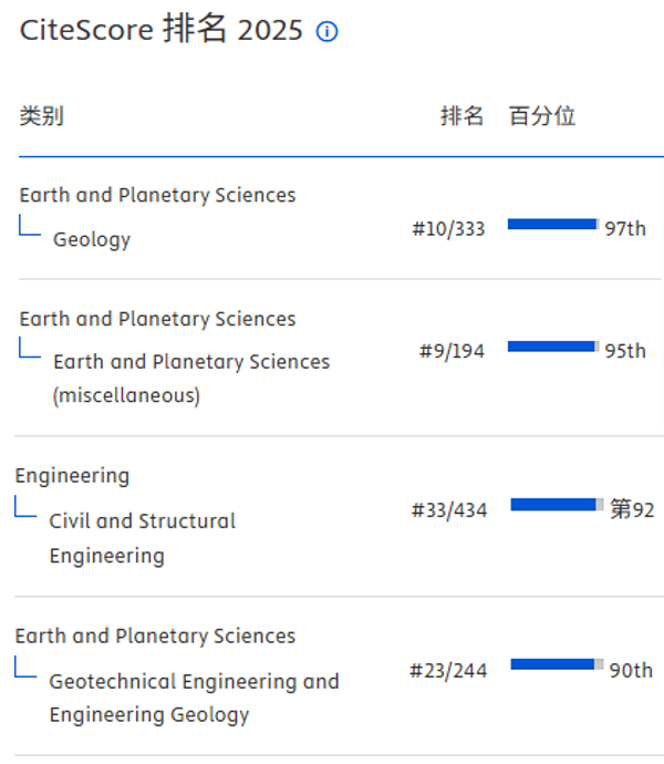Click the CiteScore 排名 2025 heading
Image resolution: width=664 pixels, height=764 pixels.
click(161, 29)
